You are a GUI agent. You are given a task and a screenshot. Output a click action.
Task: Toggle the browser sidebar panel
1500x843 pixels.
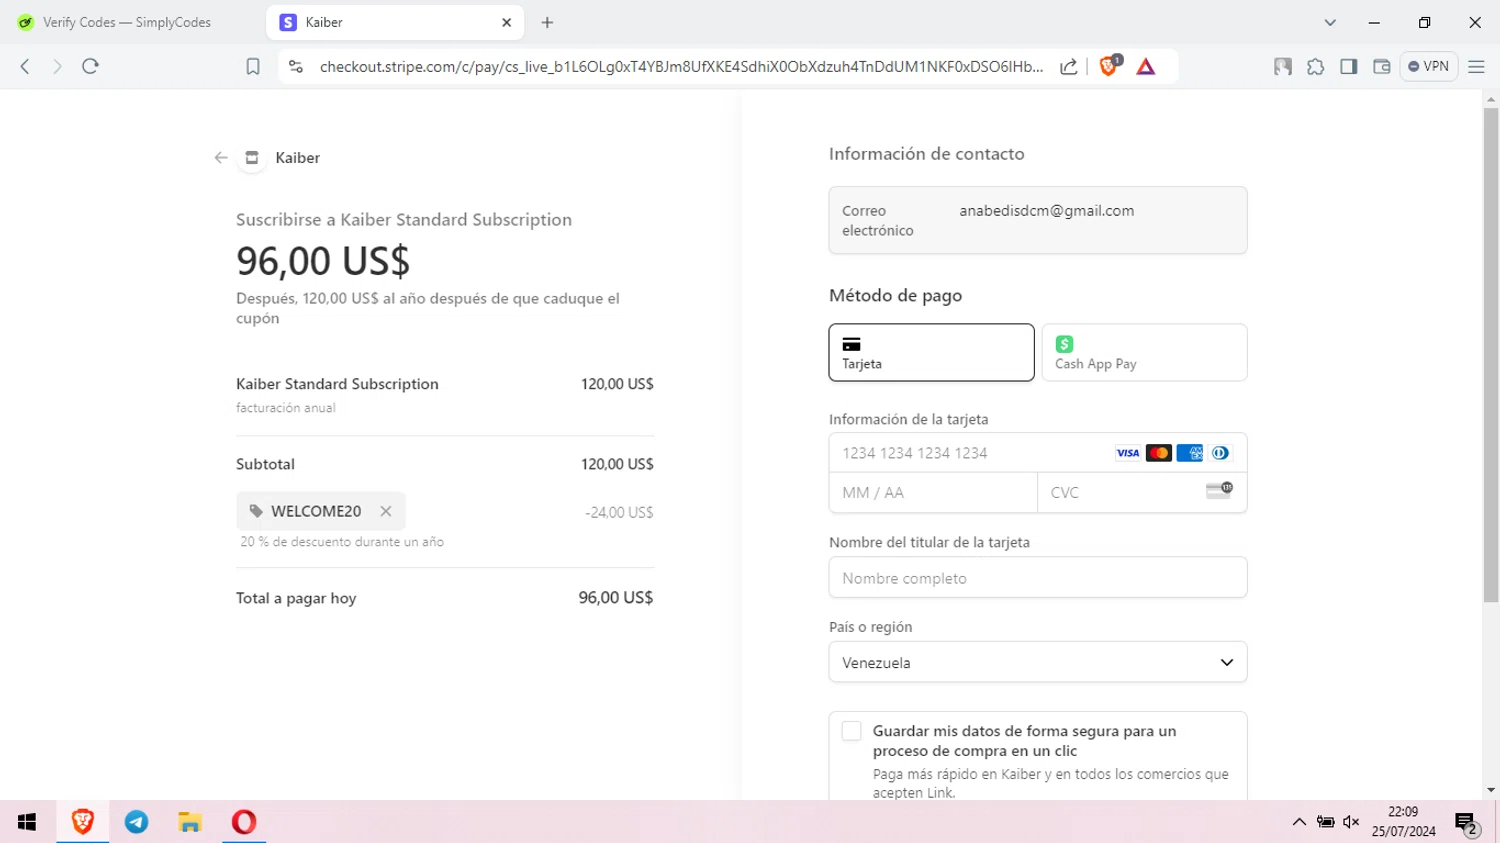(x=1349, y=66)
